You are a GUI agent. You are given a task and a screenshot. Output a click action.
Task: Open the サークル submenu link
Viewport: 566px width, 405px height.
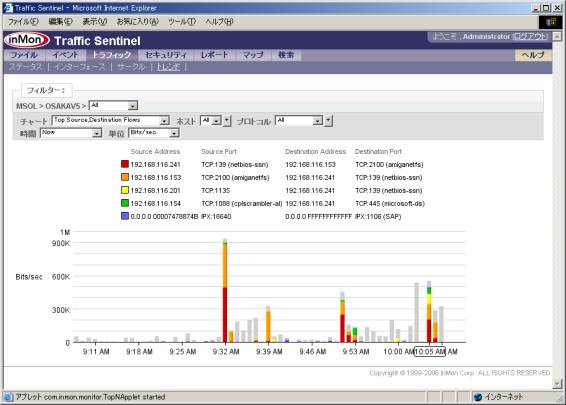coord(131,67)
